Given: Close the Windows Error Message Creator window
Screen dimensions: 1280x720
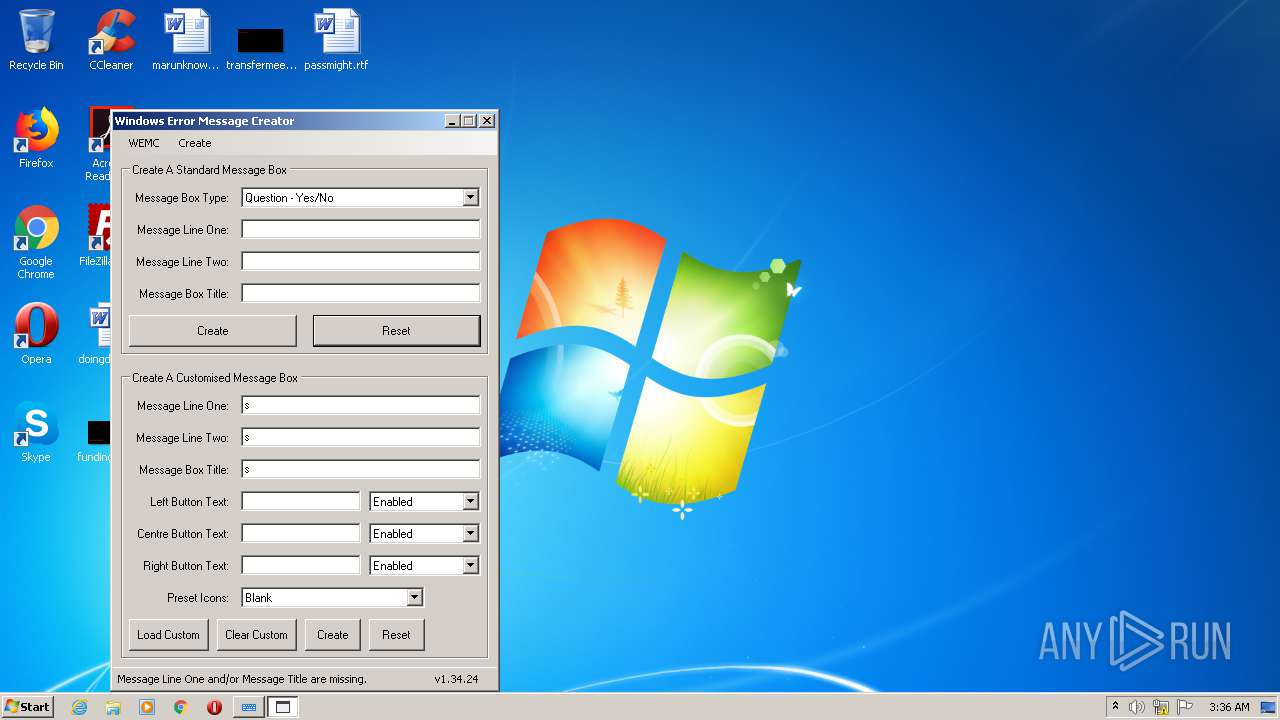Looking at the screenshot, I should point(487,121).
